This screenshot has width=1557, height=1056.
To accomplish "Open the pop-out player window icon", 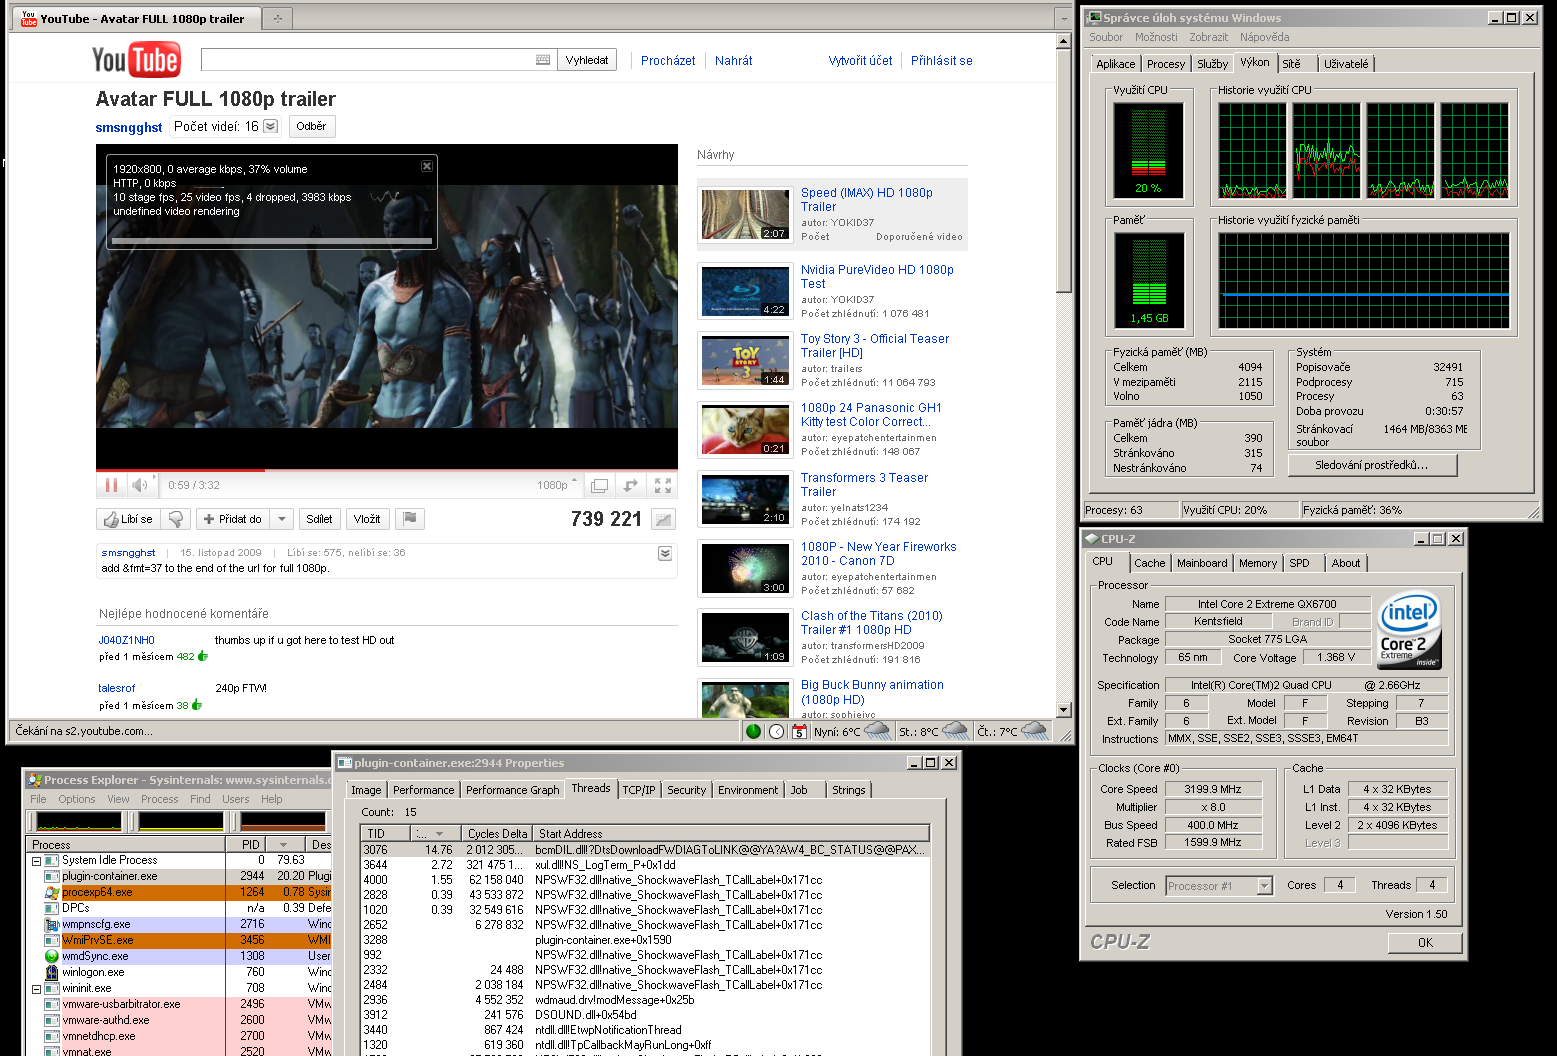I will 599,485.
